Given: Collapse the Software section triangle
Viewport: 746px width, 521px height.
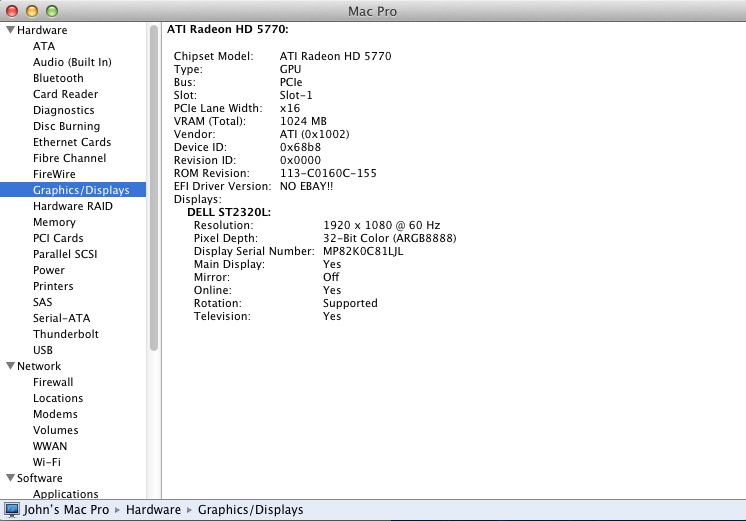Looking at the screenshot, I should click(10, 478).
